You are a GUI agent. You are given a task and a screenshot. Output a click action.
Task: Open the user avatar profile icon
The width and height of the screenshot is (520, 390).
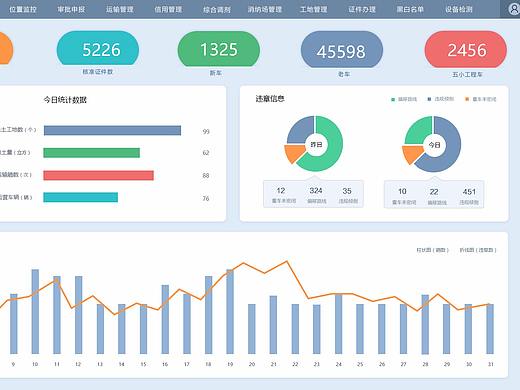[x=514, y=9]
